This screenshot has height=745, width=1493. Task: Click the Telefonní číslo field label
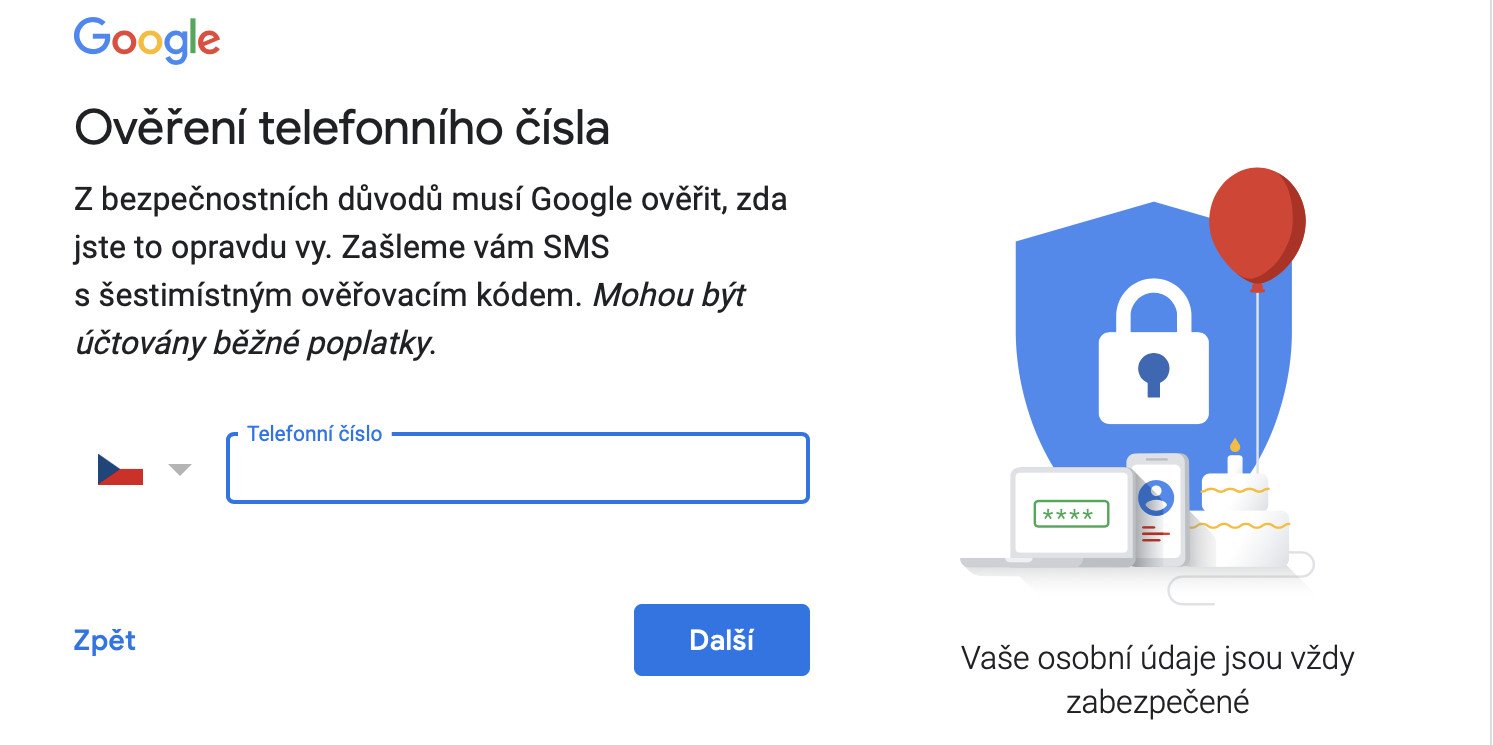(x=314, y=434)
